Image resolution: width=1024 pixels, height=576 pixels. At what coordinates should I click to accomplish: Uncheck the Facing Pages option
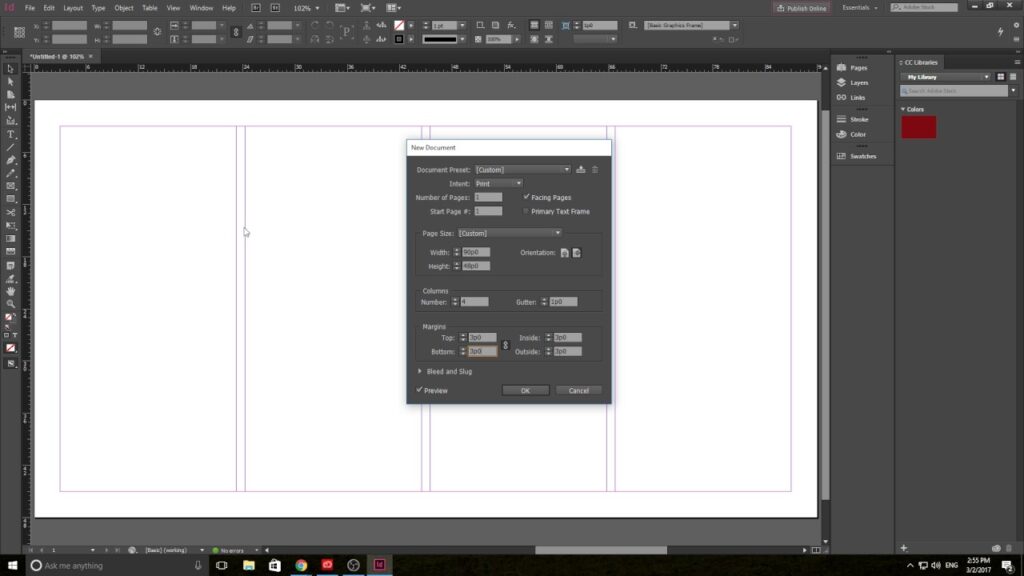coord(527,197)
